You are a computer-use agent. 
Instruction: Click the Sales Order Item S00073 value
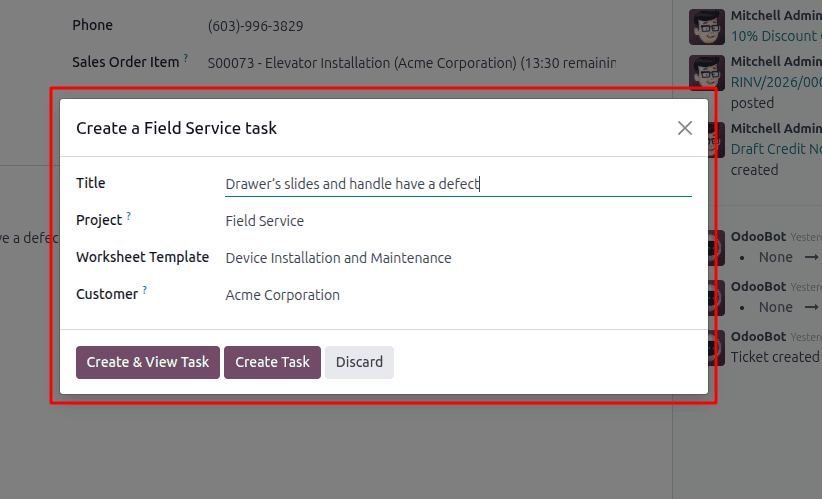[412, 63]
